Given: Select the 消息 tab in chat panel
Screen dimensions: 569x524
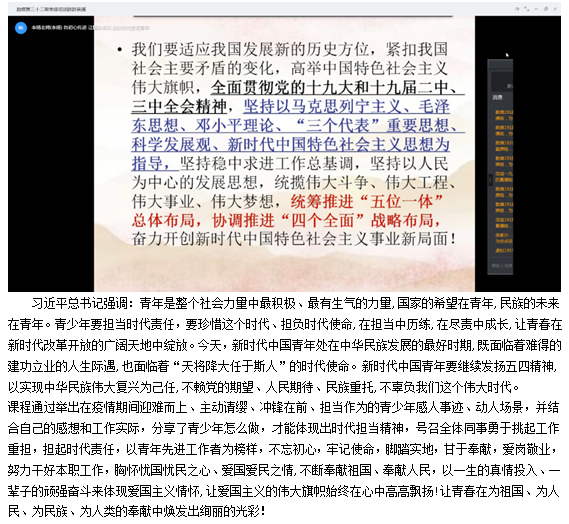Looking at the screenshot, I should point(498,97).
